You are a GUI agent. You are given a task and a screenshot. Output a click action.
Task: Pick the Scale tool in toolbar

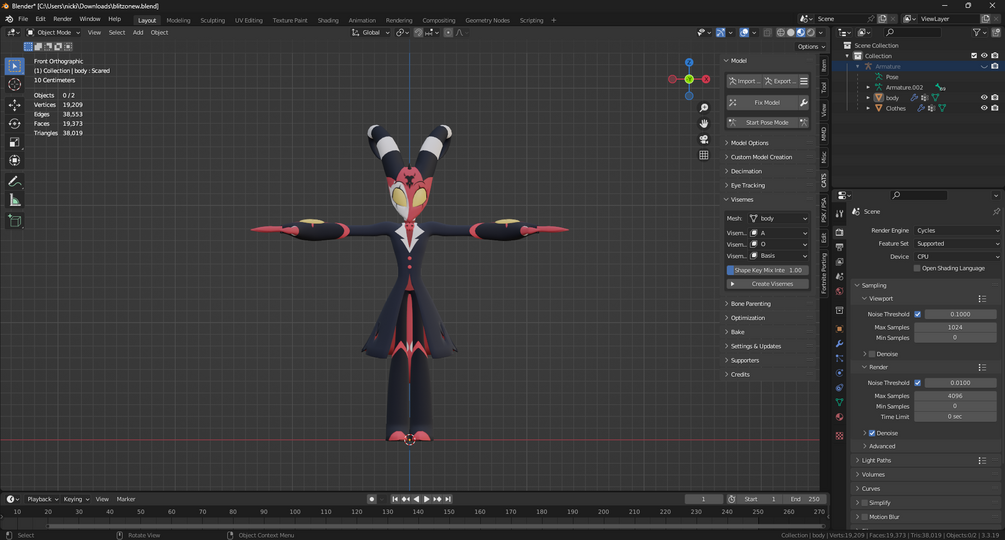[x=15, y=142]
